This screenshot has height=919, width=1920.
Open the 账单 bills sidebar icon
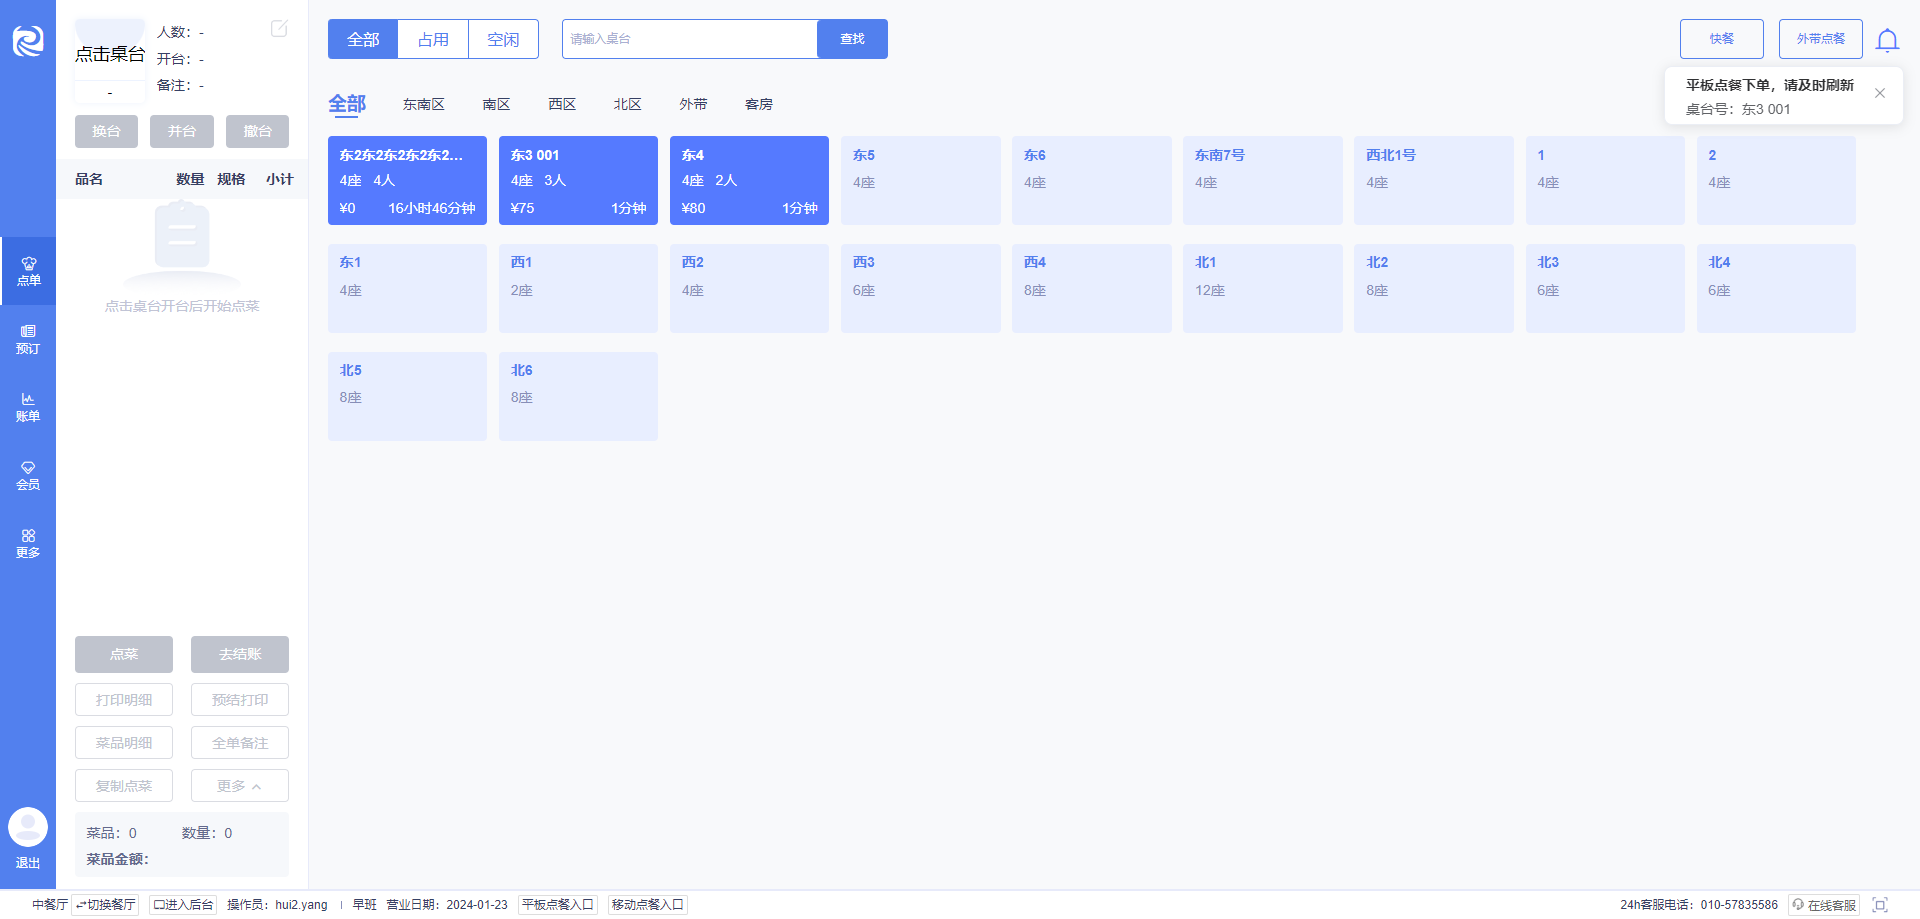[28, 407]
